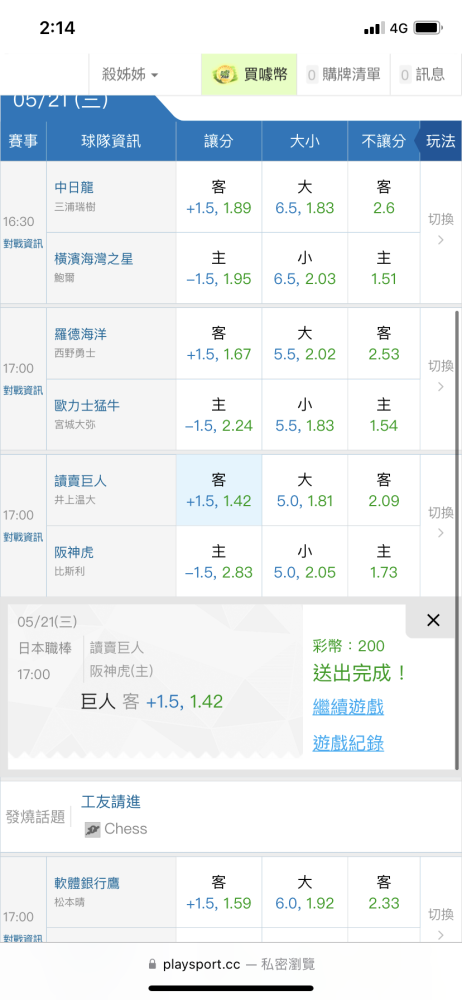Toggle 讀賣巨人 客 +1.5, 1.42 selection
The width and height of the screenshot is (462, 1000).
coord(219,490)
